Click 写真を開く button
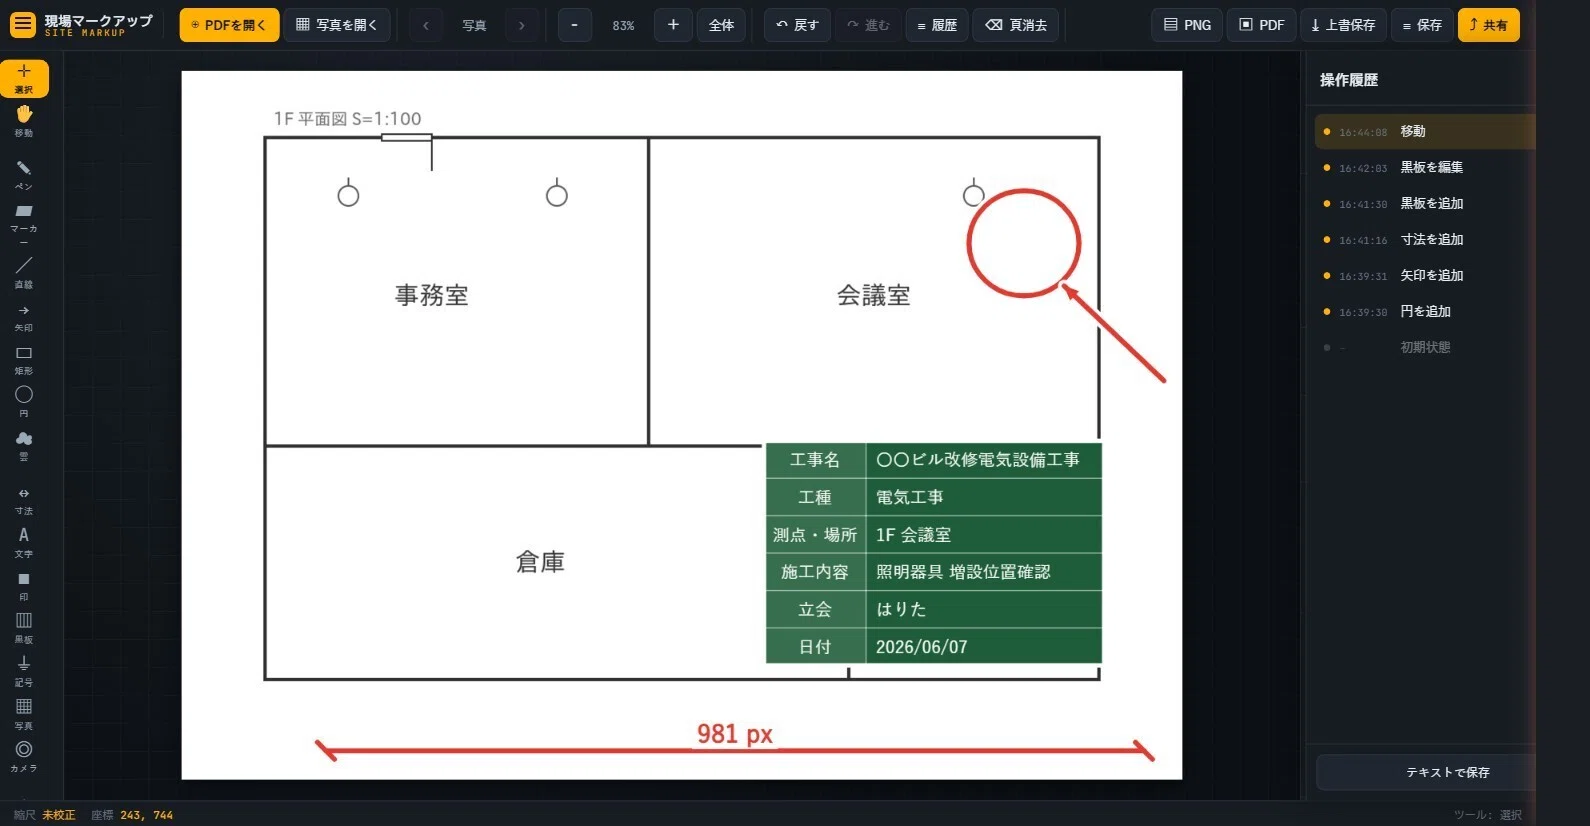1590x826 pixels. point(337,25)
